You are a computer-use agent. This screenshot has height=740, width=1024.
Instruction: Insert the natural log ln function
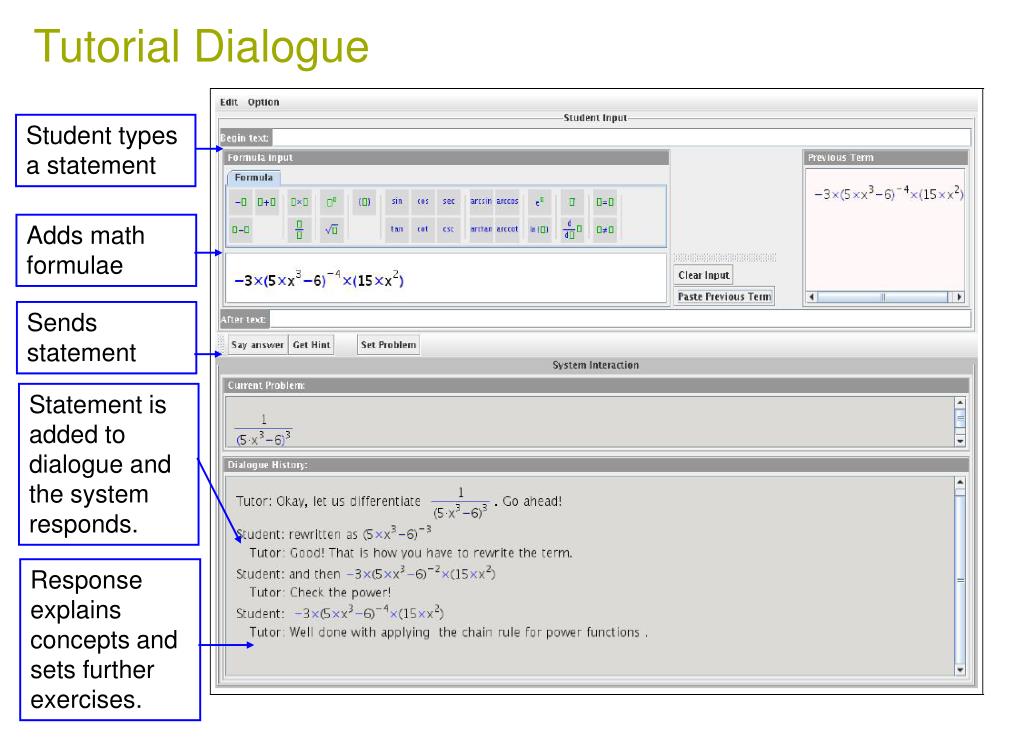pos(539,229)
